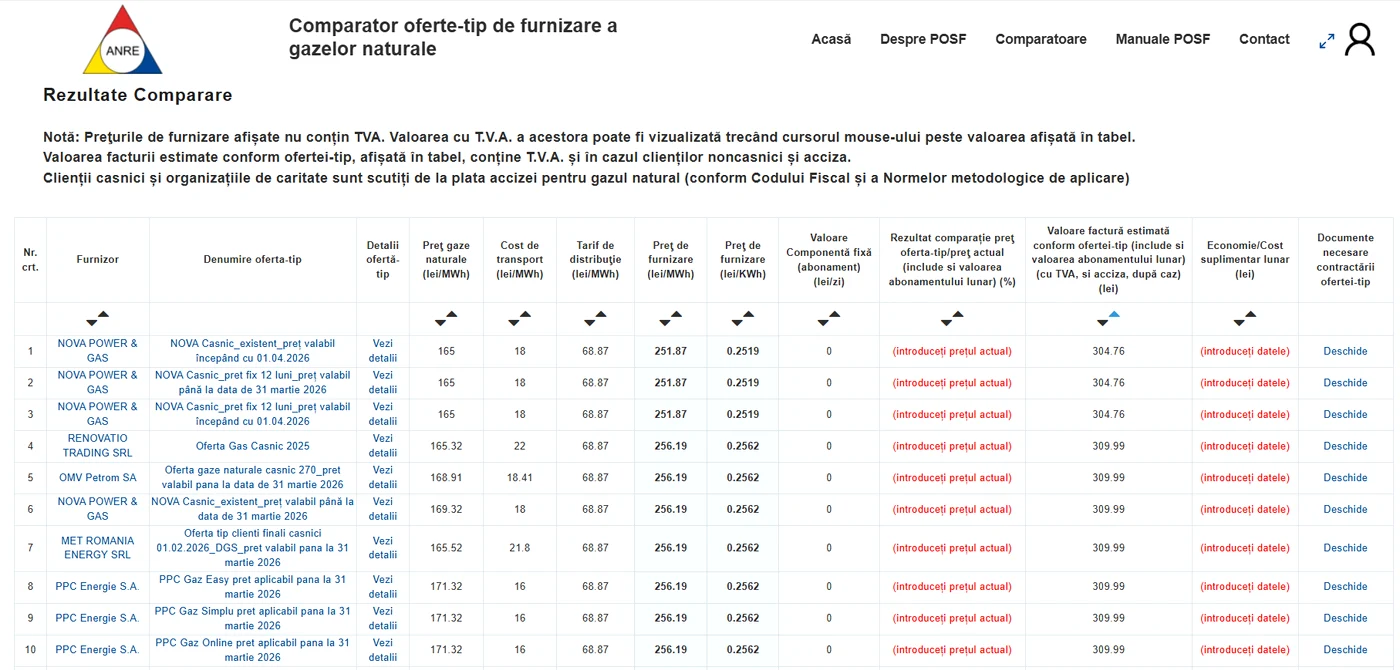Open offer PPC Gaz Easy
The height and width of the screenshot is (670, 1400).
click(x=253, y=587)
